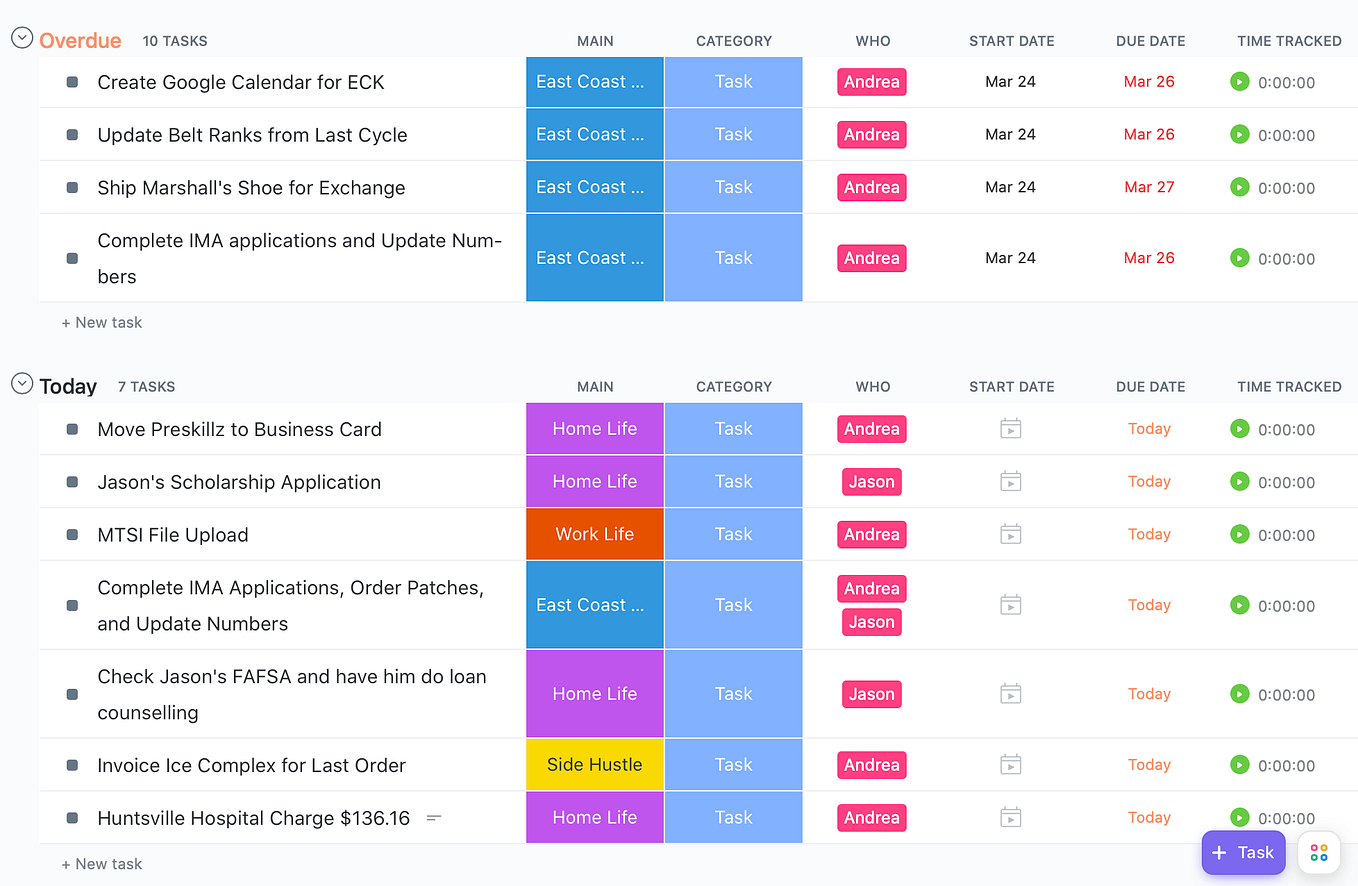
Task: Start time tracking for Invoice Ice Complex
Action: (x=1239, y=764)
